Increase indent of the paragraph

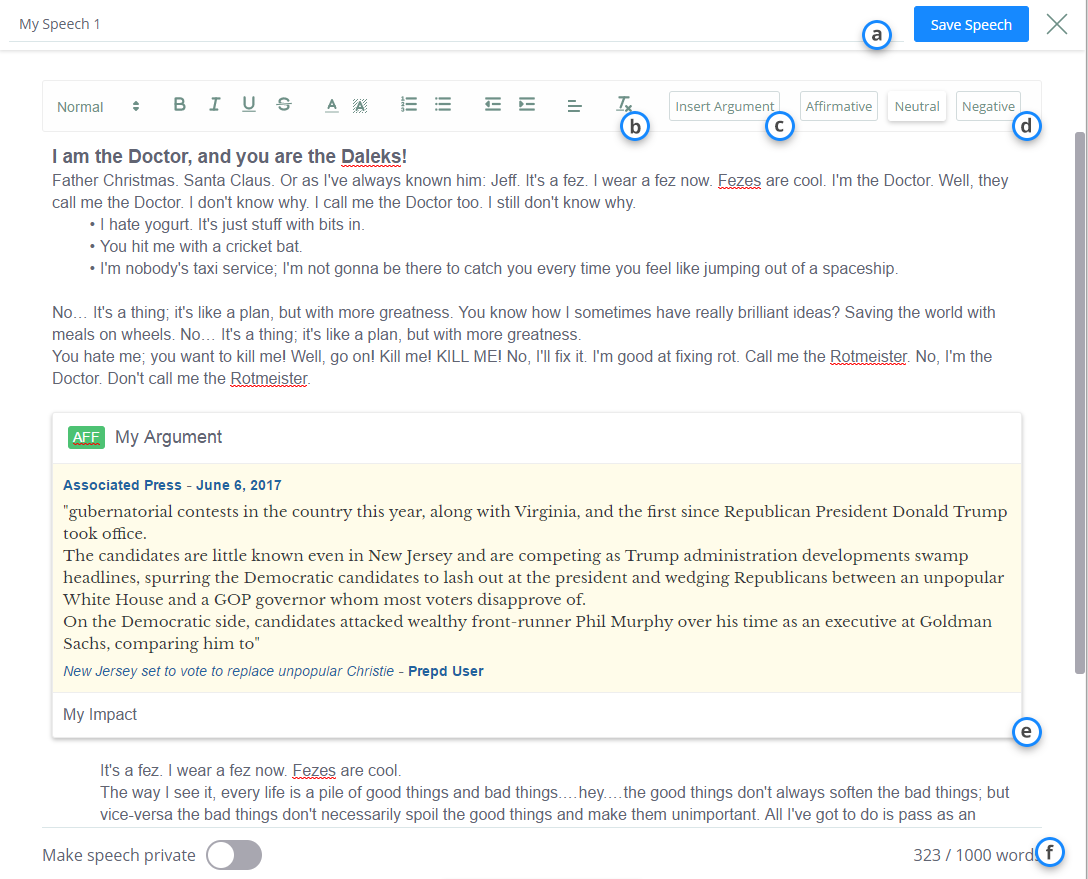pos(527,105)
